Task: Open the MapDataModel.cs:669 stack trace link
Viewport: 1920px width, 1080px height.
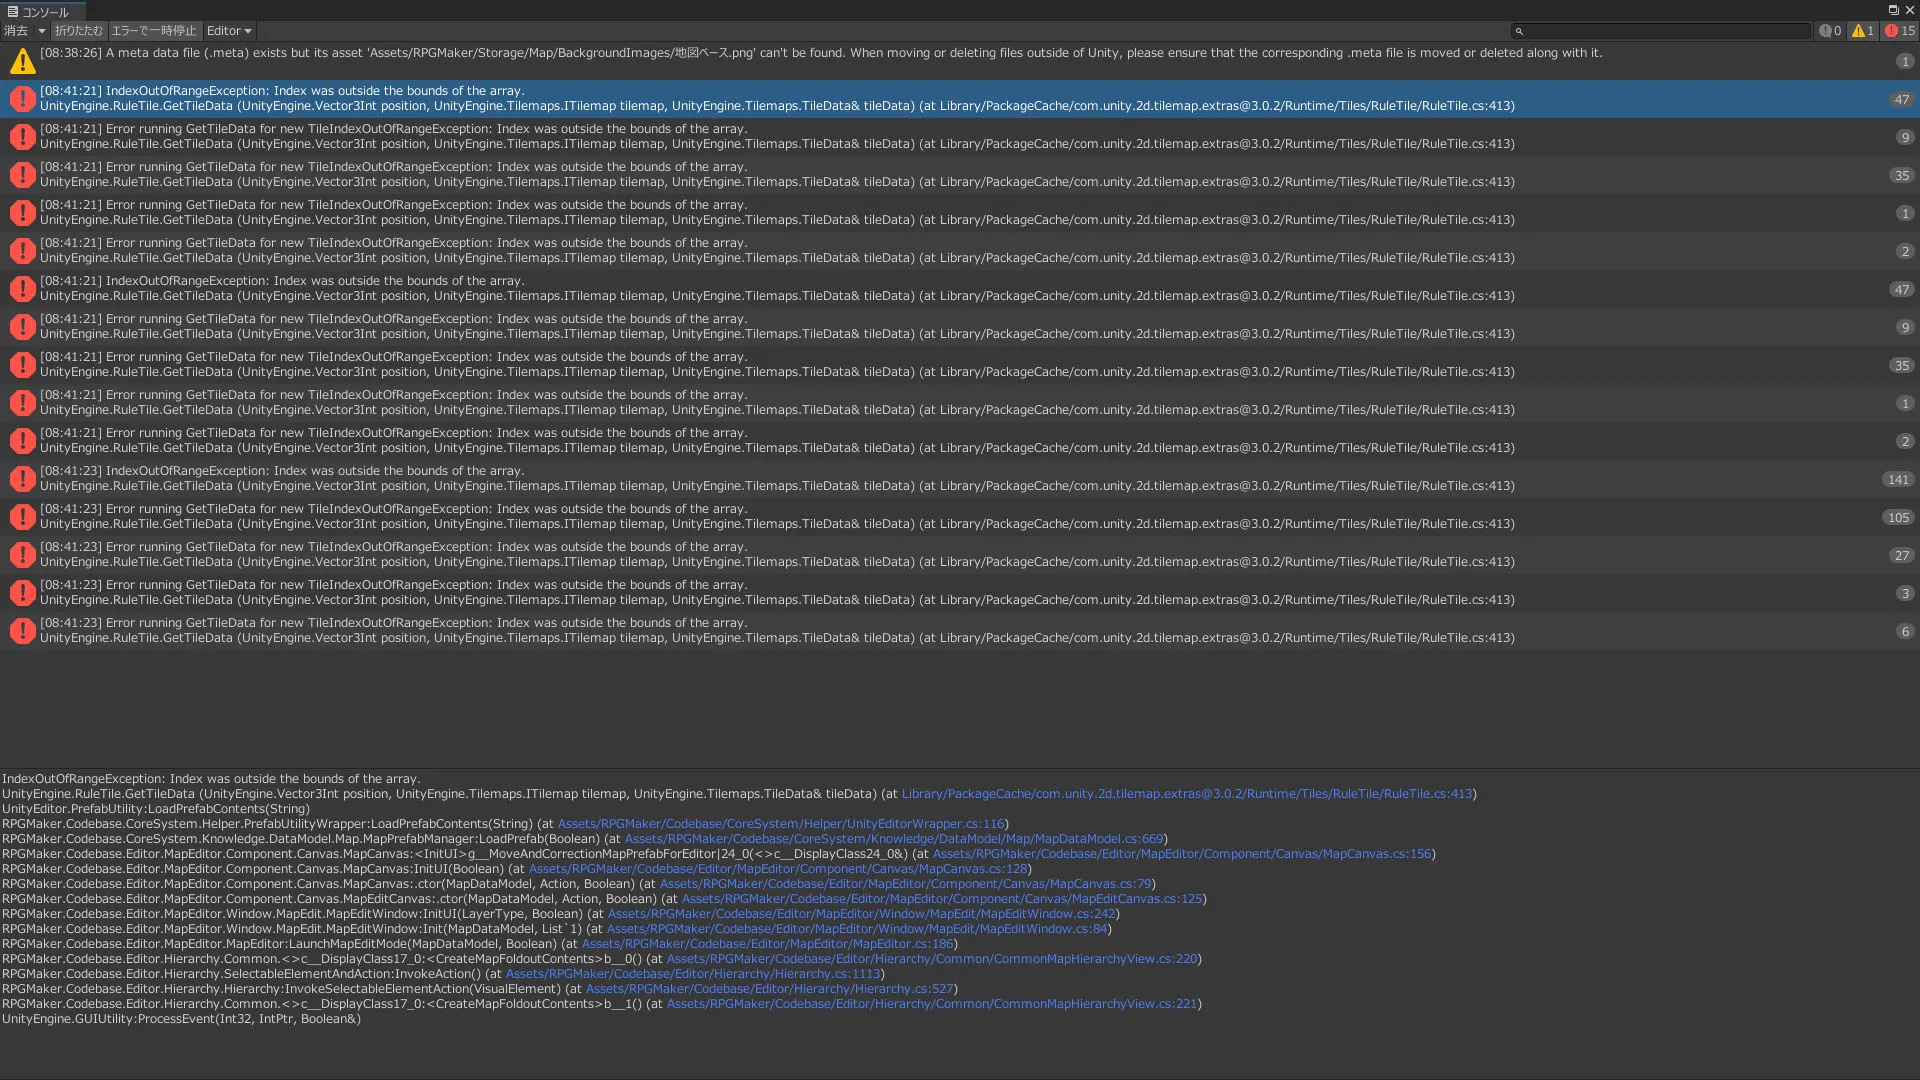Action: (894, 839)
